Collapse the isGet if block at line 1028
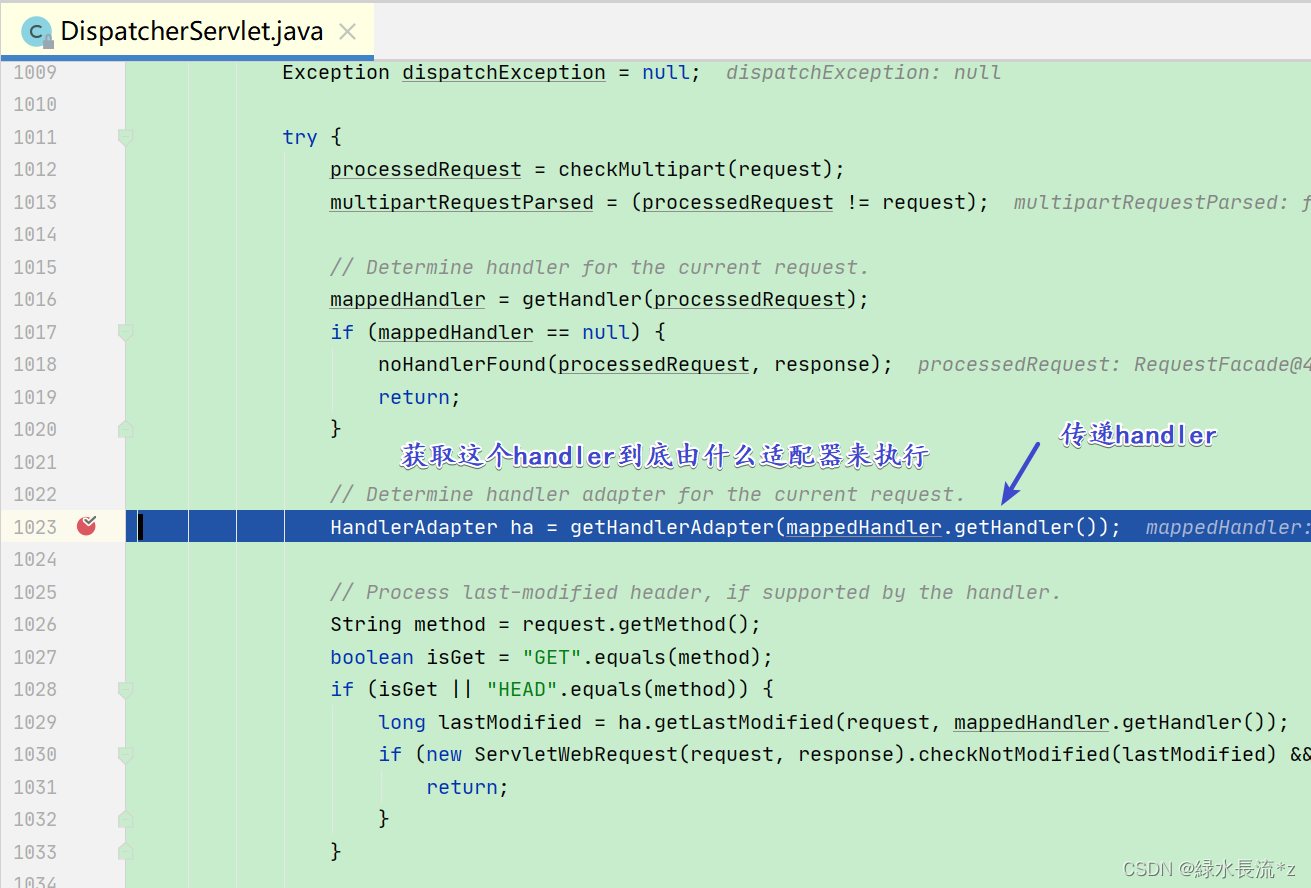This screenshot has height=888, width=1311. click(x=125, y=689)
